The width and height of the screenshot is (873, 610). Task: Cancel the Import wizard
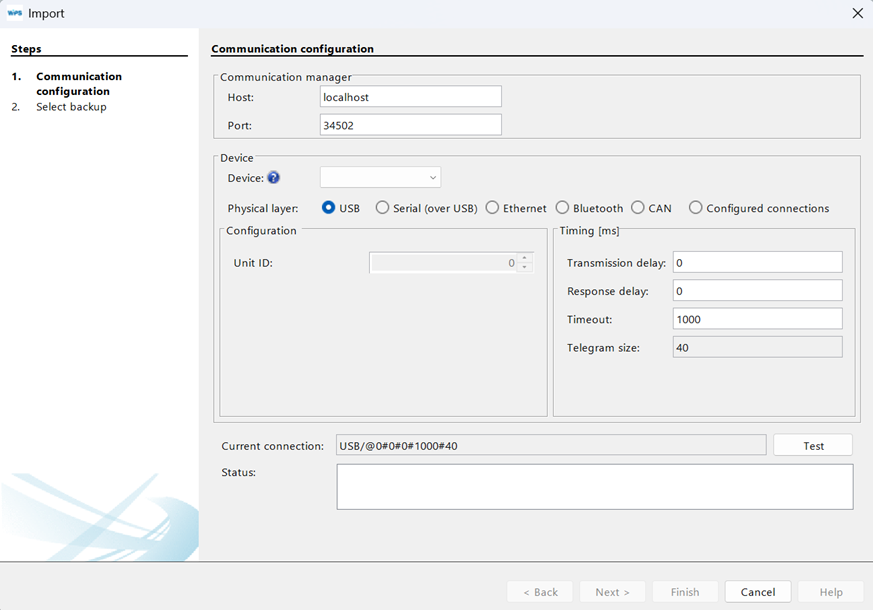click(758, 591)
